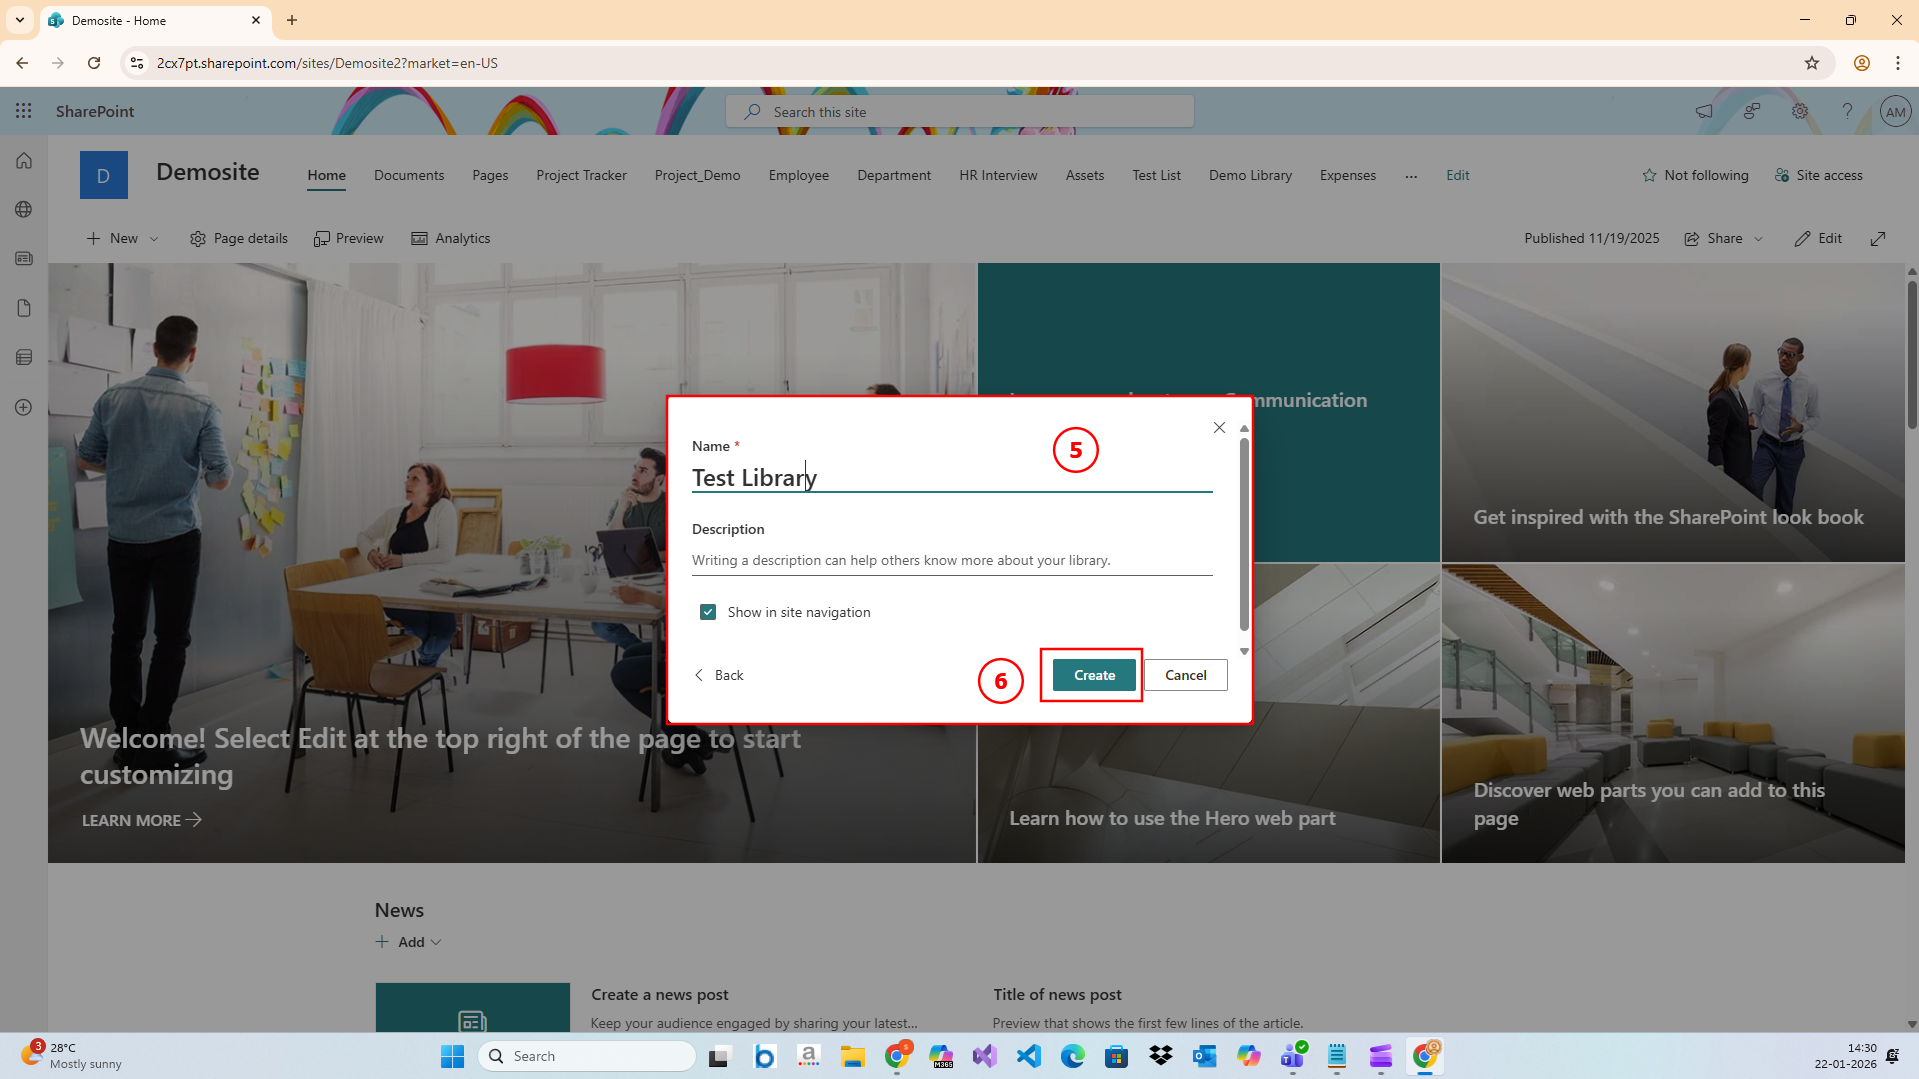Bookmark this page with the star icon

[x=1812, y=63]
